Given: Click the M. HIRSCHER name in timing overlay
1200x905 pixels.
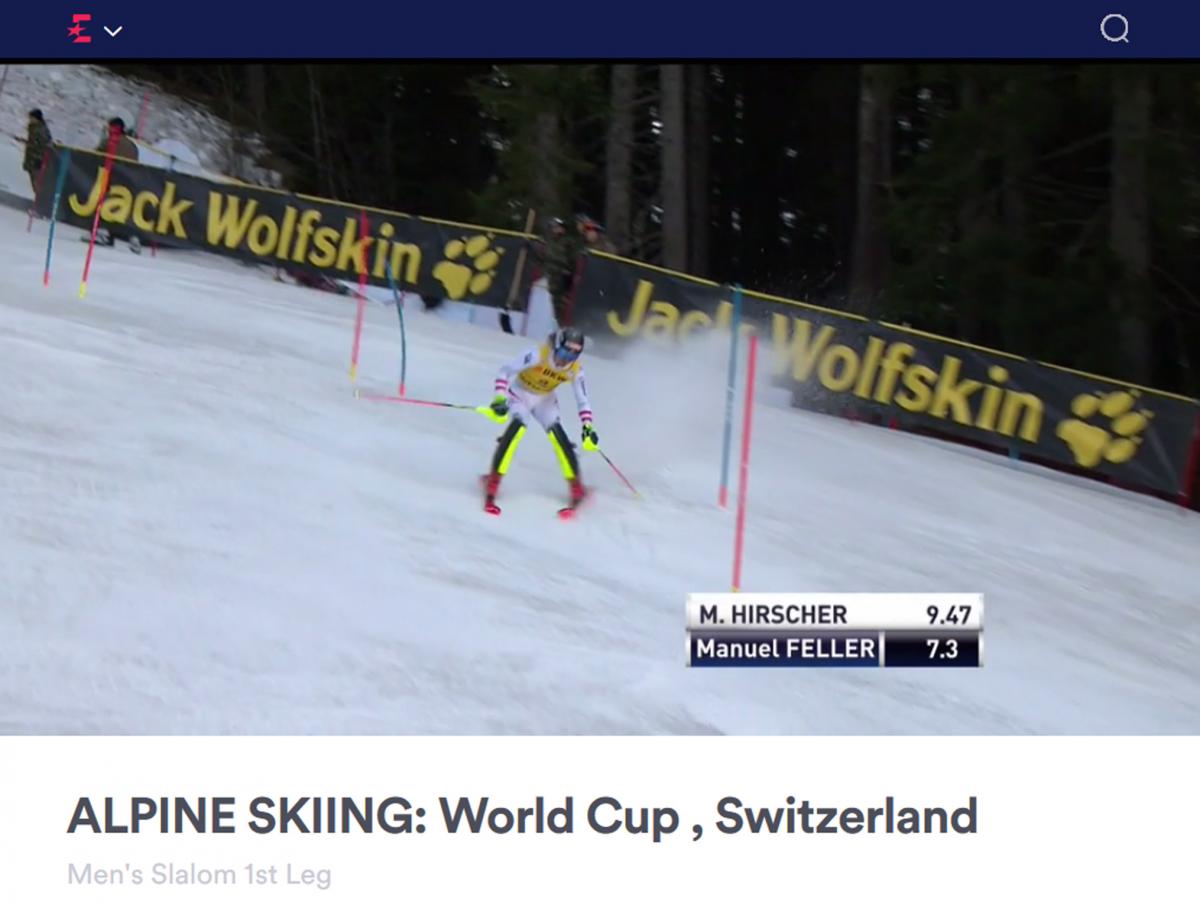Looking at the screenshot, I should pyautogui.click(x=773, y=613).
